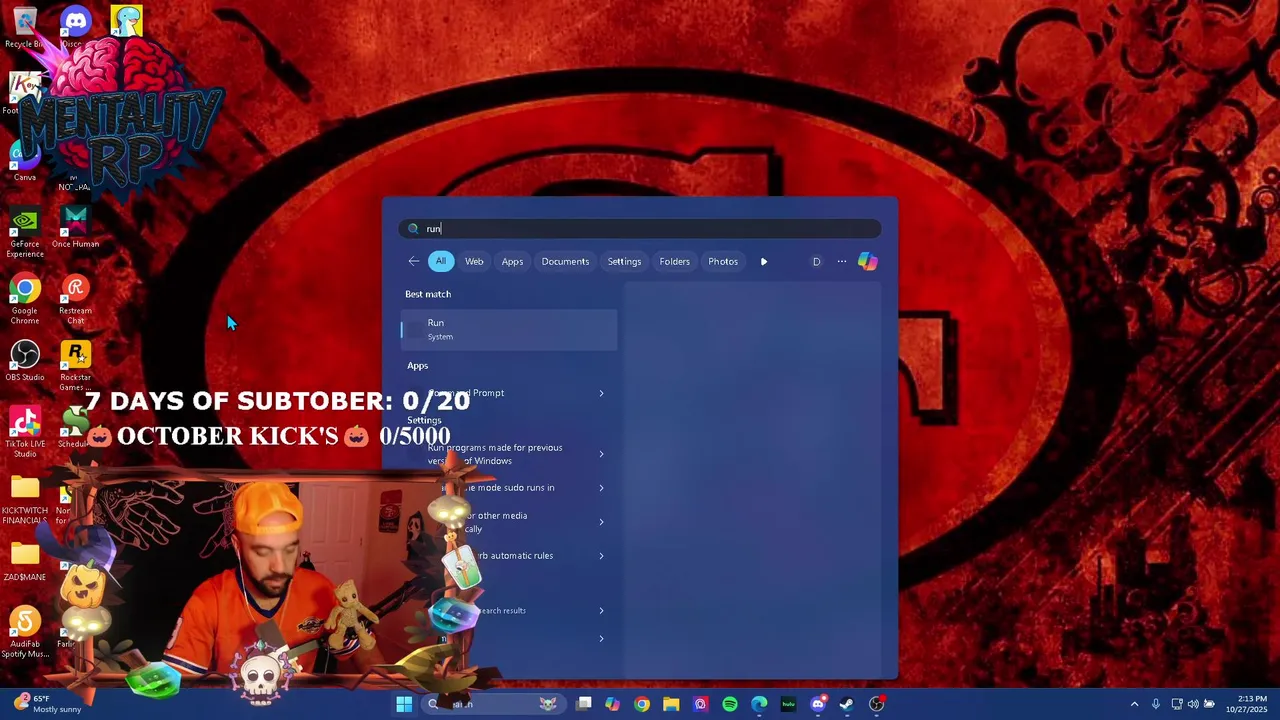Switch to the Web search tab
Screen dimensions: 1280x720
(474, 262)
